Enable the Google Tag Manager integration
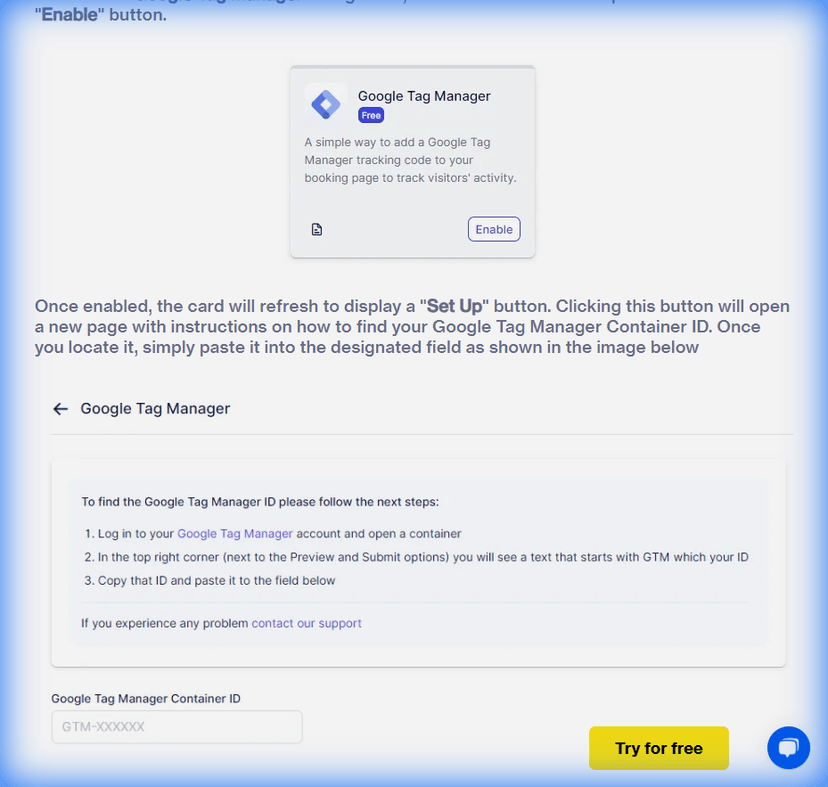828x787 pixels. (x=494, y=229)
